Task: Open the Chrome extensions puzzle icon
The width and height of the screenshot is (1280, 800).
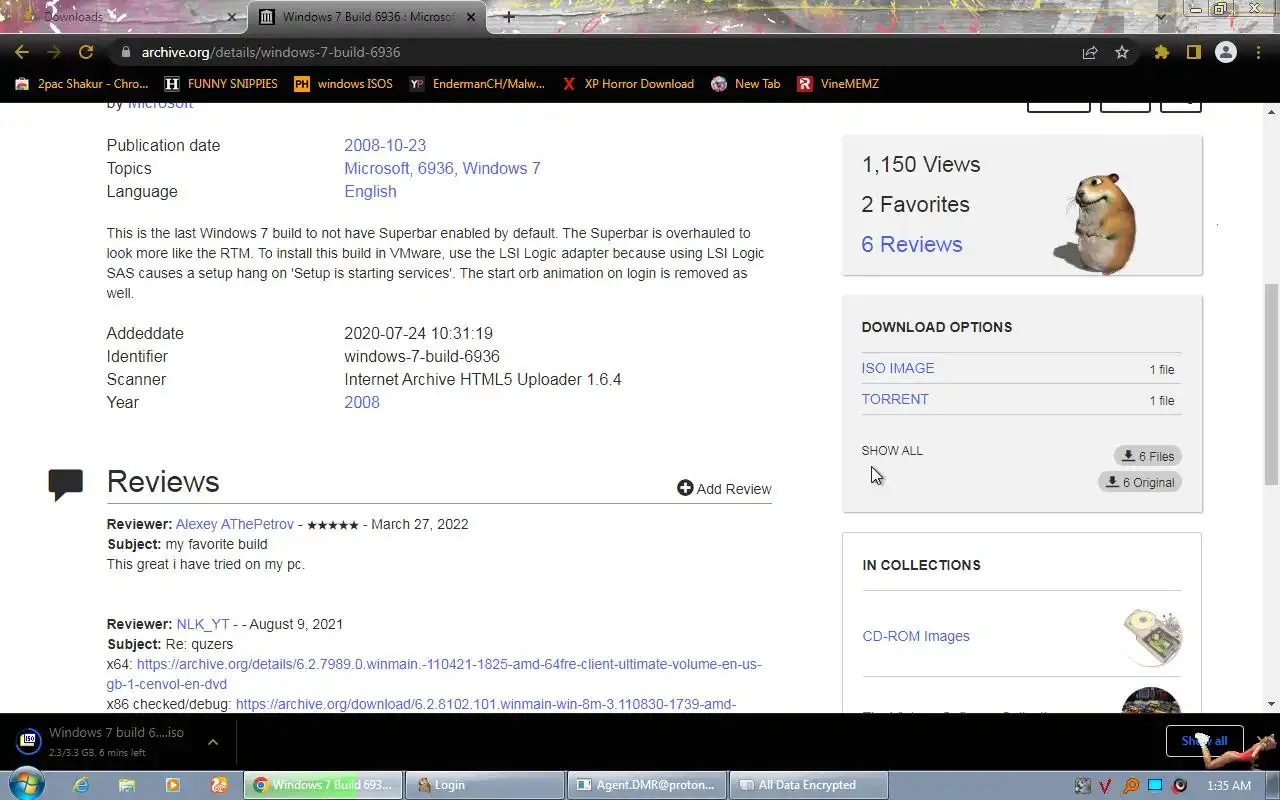Action: point(1161,52)
